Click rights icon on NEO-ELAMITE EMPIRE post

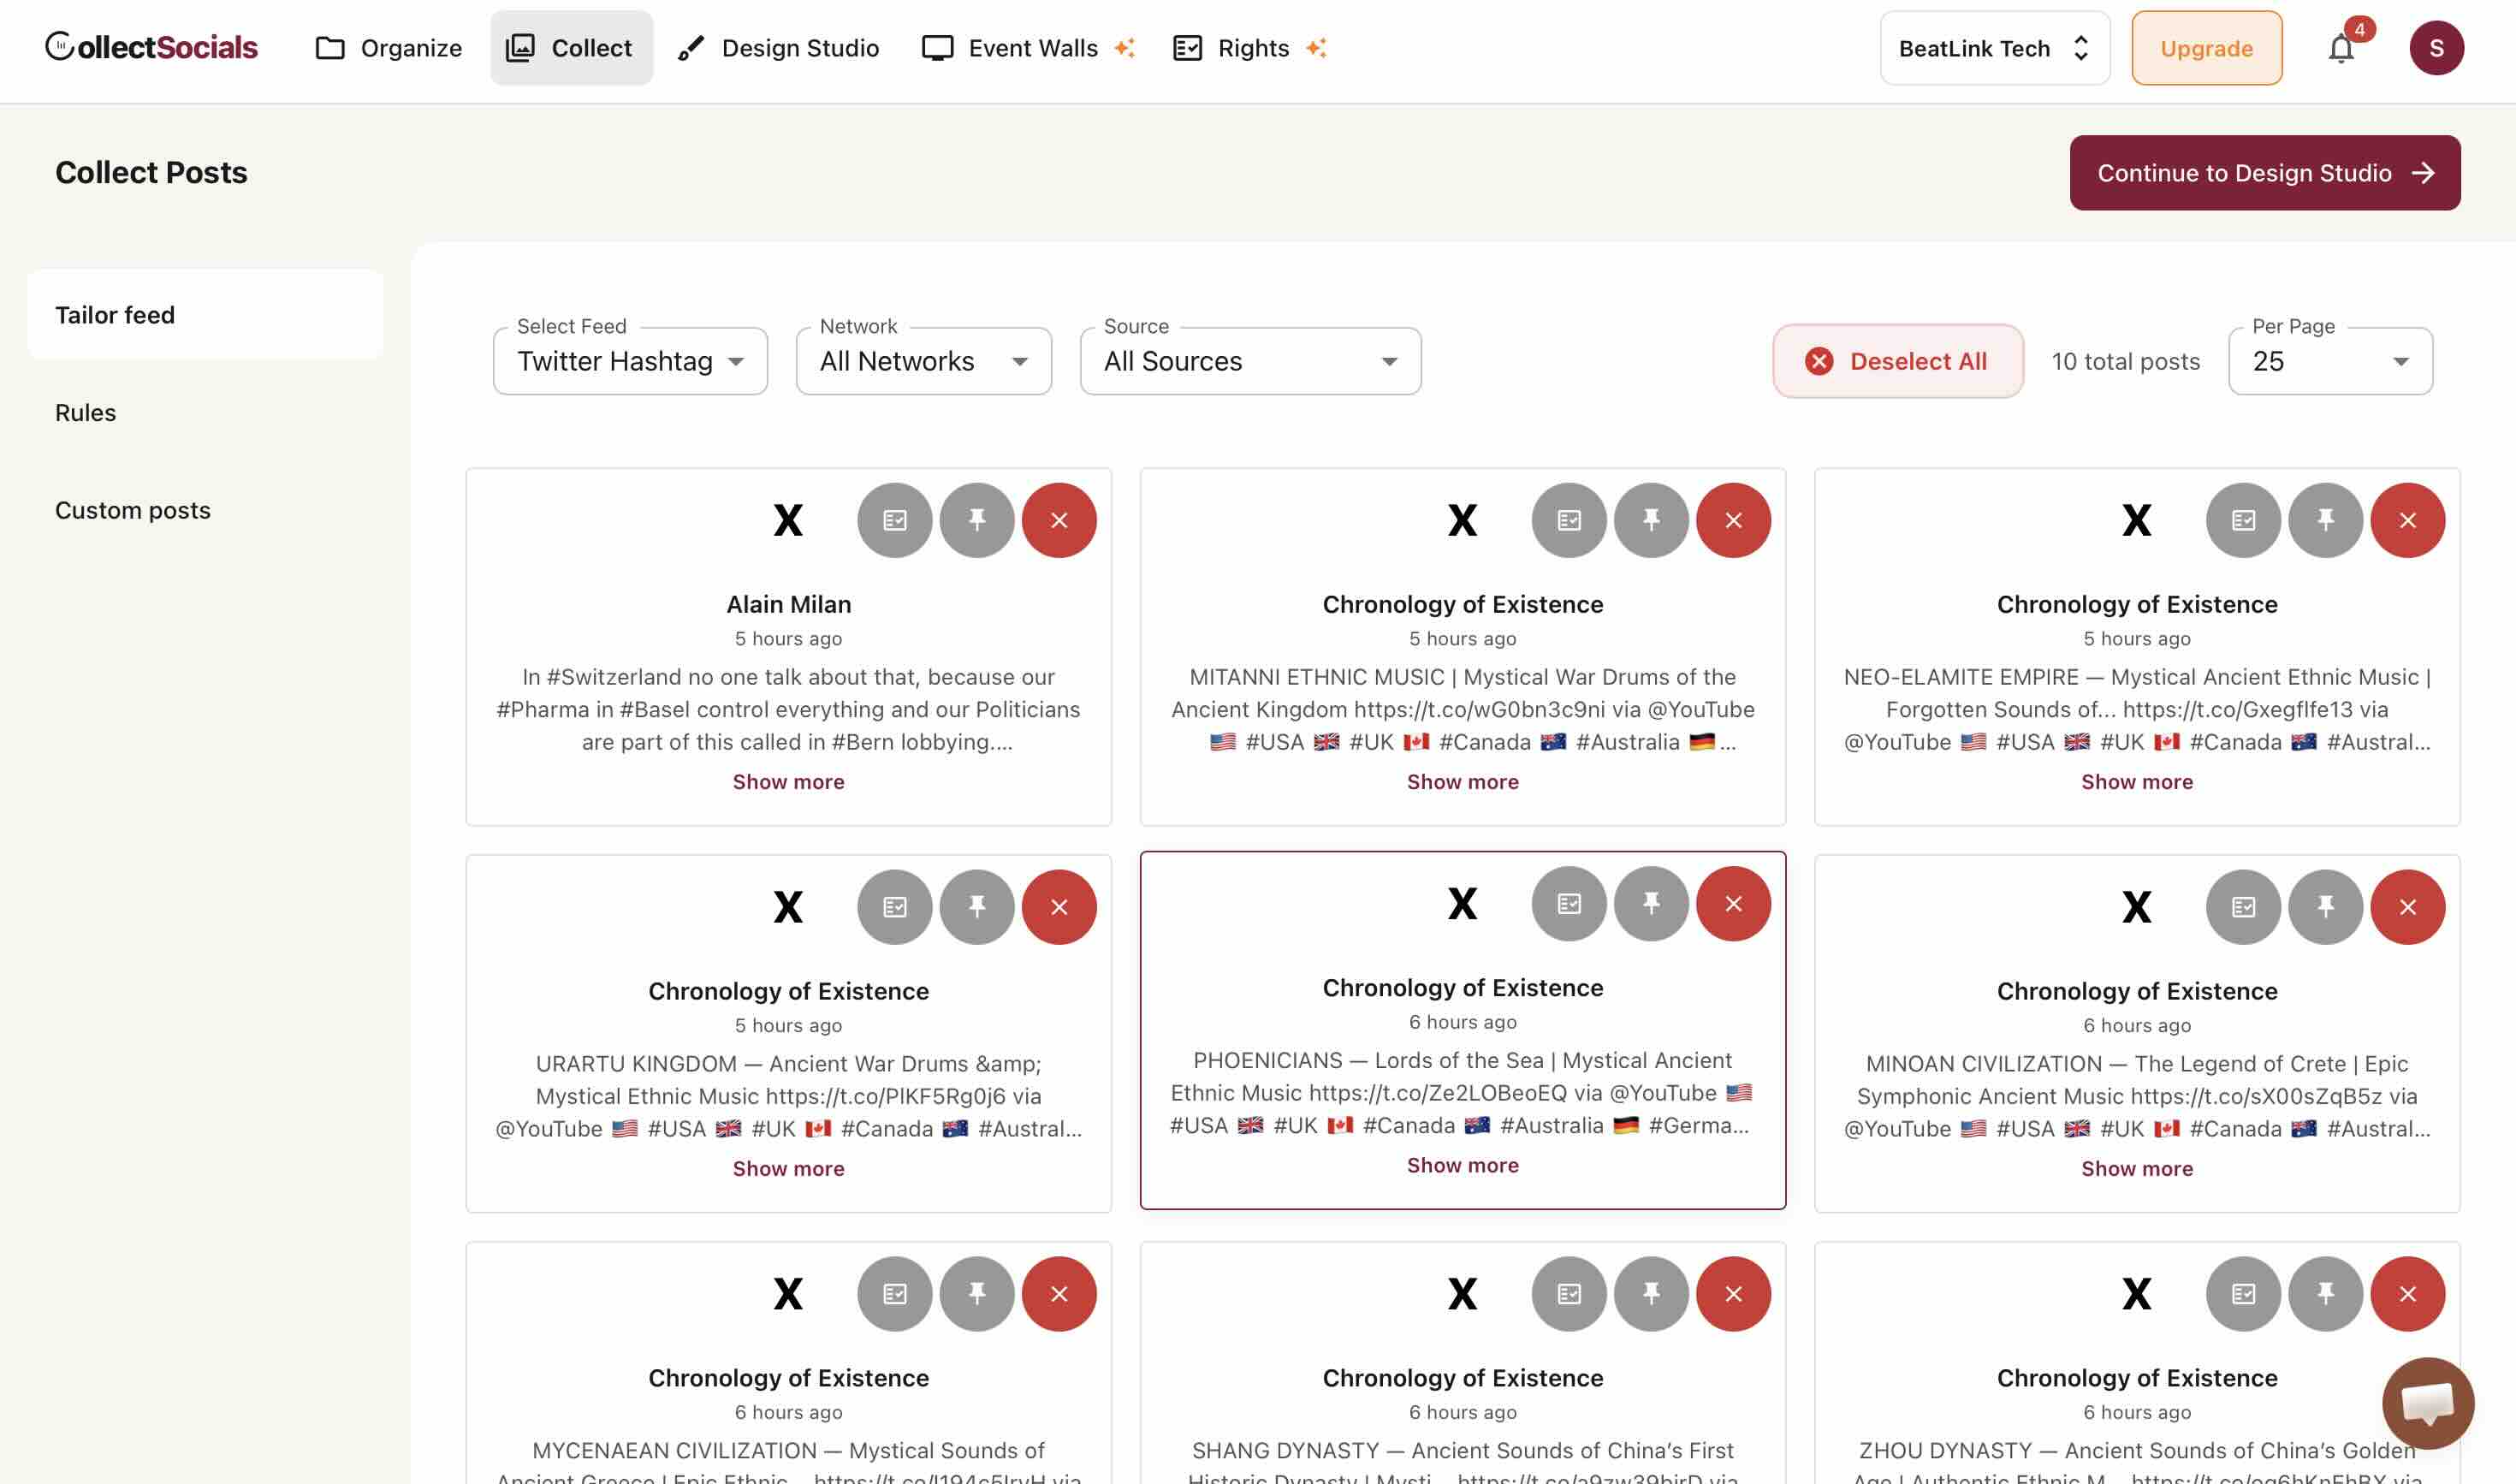coord(2243,520)
